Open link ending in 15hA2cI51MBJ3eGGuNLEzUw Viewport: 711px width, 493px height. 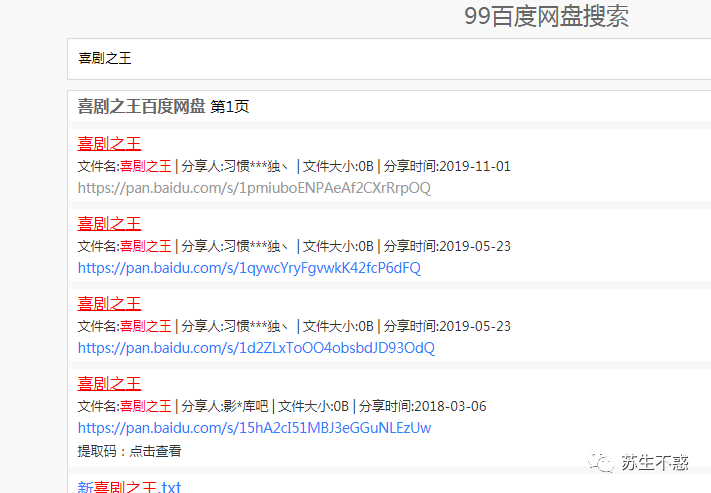click(x=254, y=428)
